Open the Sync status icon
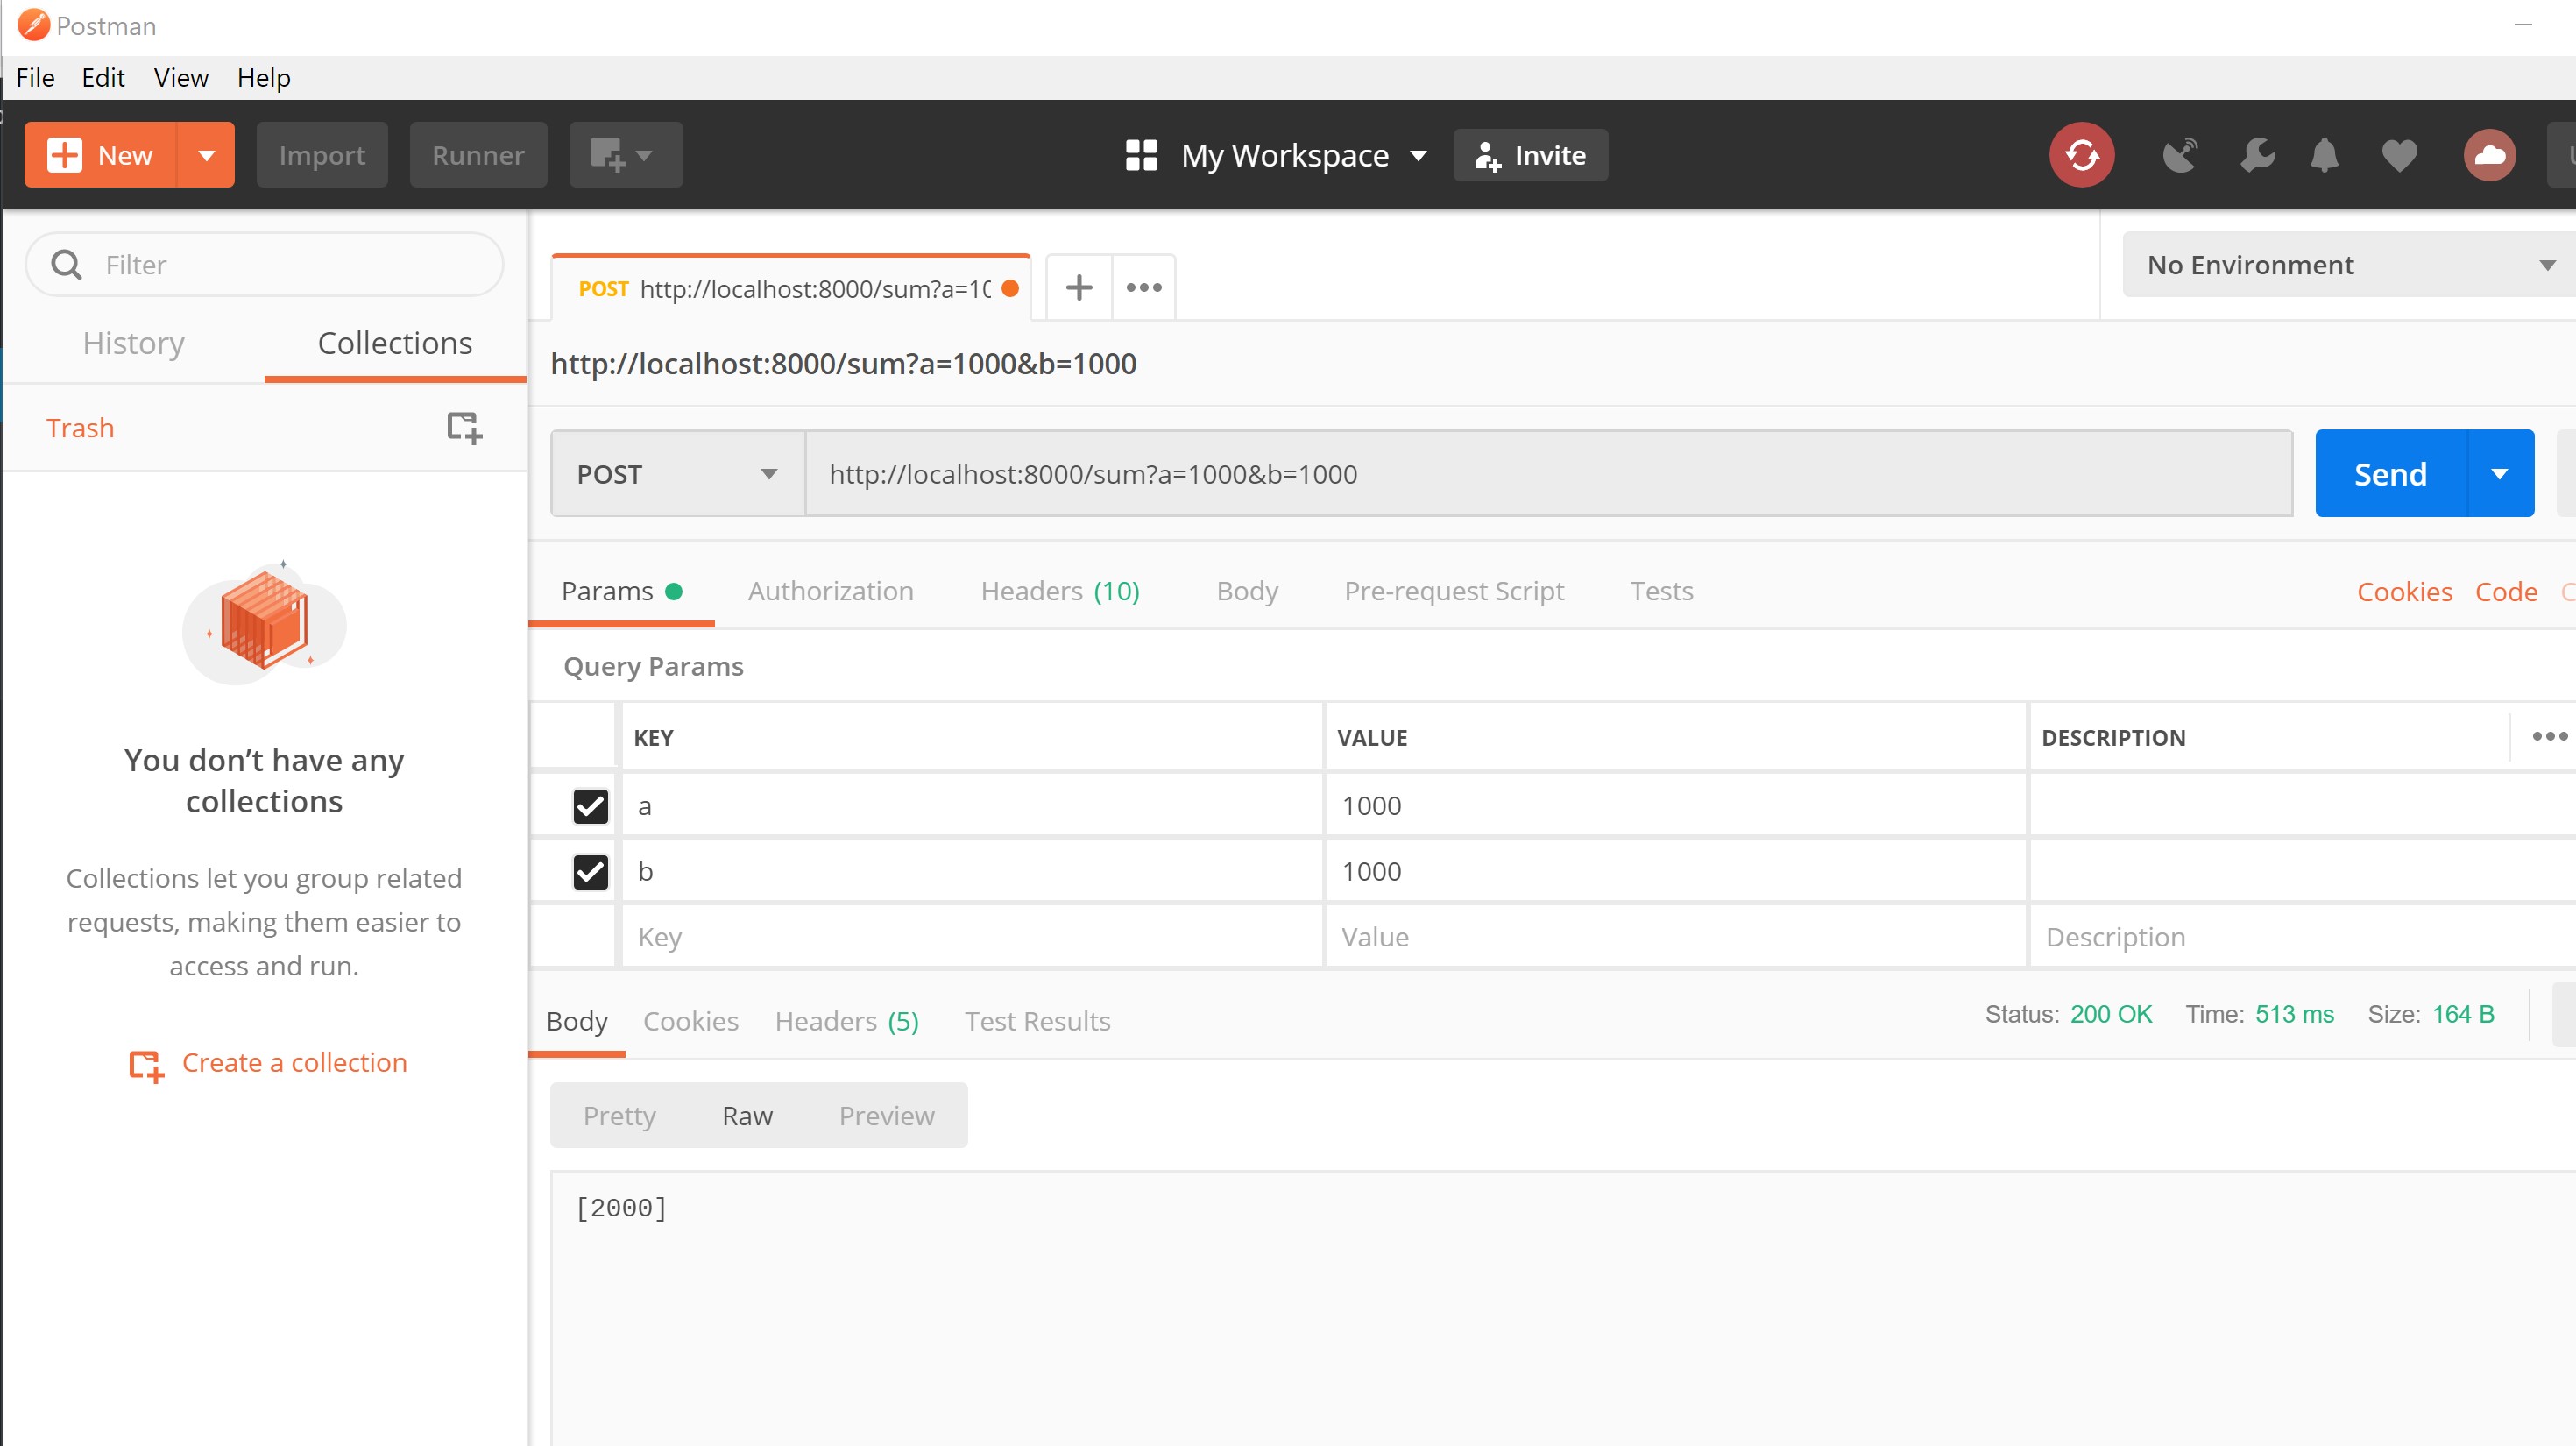 (2081, 155)
